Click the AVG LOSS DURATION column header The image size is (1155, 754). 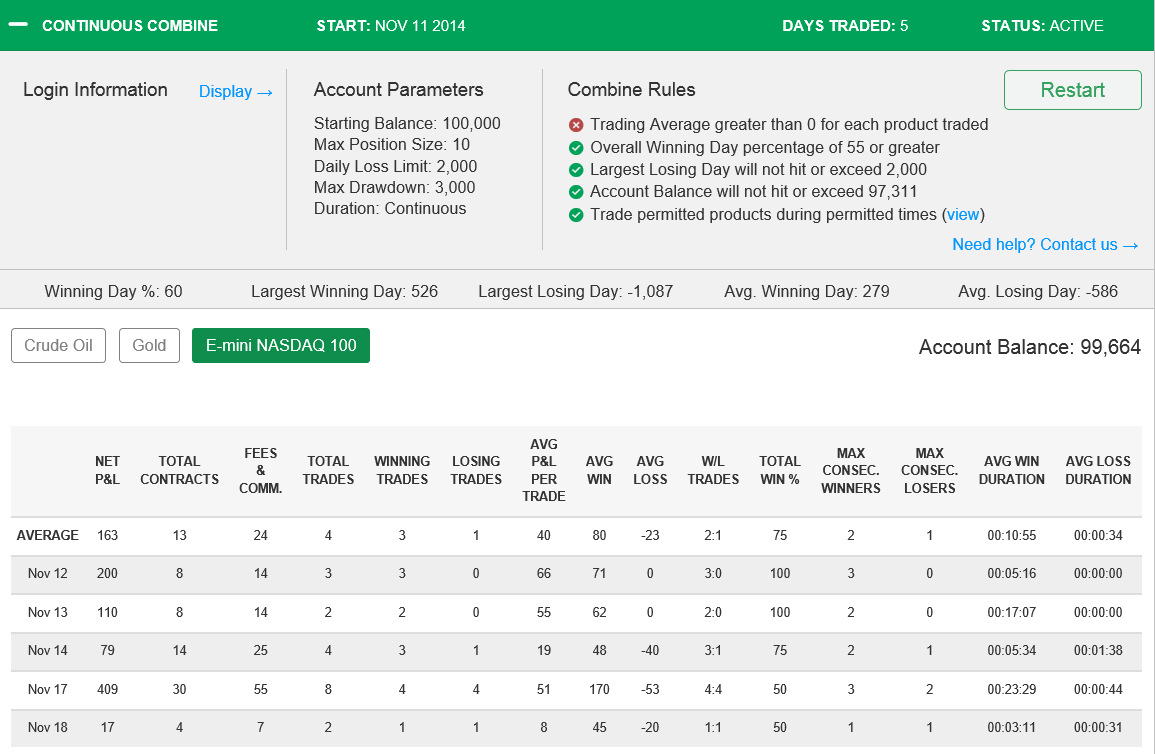pyautogui.click(x=1098, y=470)
